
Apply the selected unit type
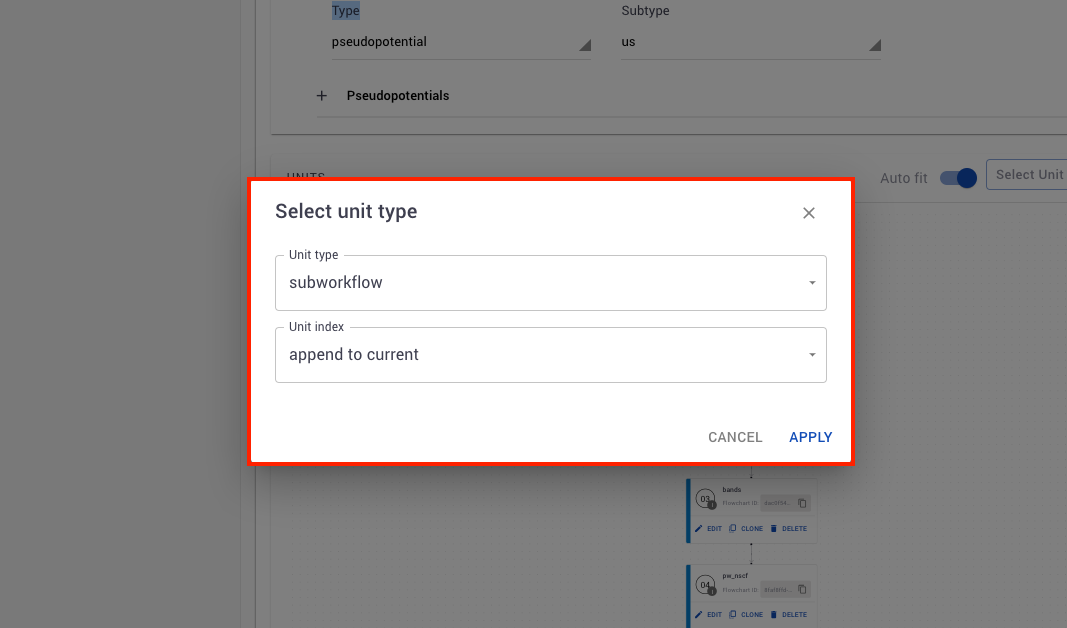pyautogui.click(x=810, y=437)
